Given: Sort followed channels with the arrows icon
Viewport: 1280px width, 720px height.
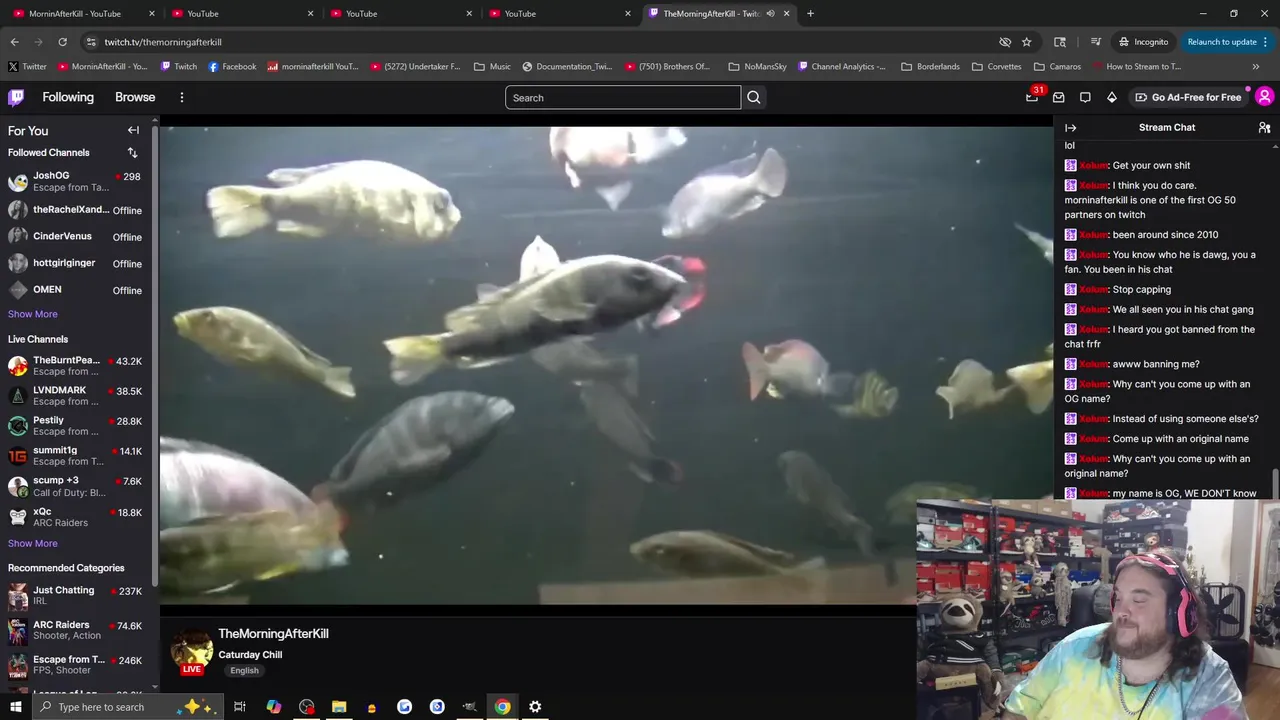Looking at the screenshot, I should (x=132, y=152).
